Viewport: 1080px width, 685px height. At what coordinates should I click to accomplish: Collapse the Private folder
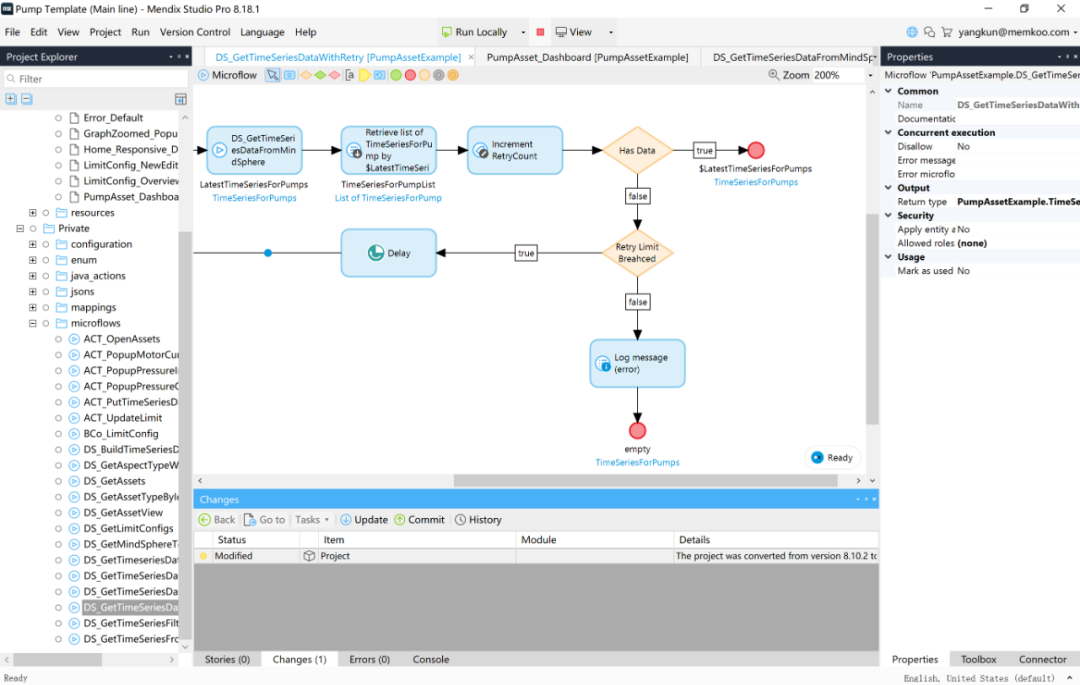(20, 229)
